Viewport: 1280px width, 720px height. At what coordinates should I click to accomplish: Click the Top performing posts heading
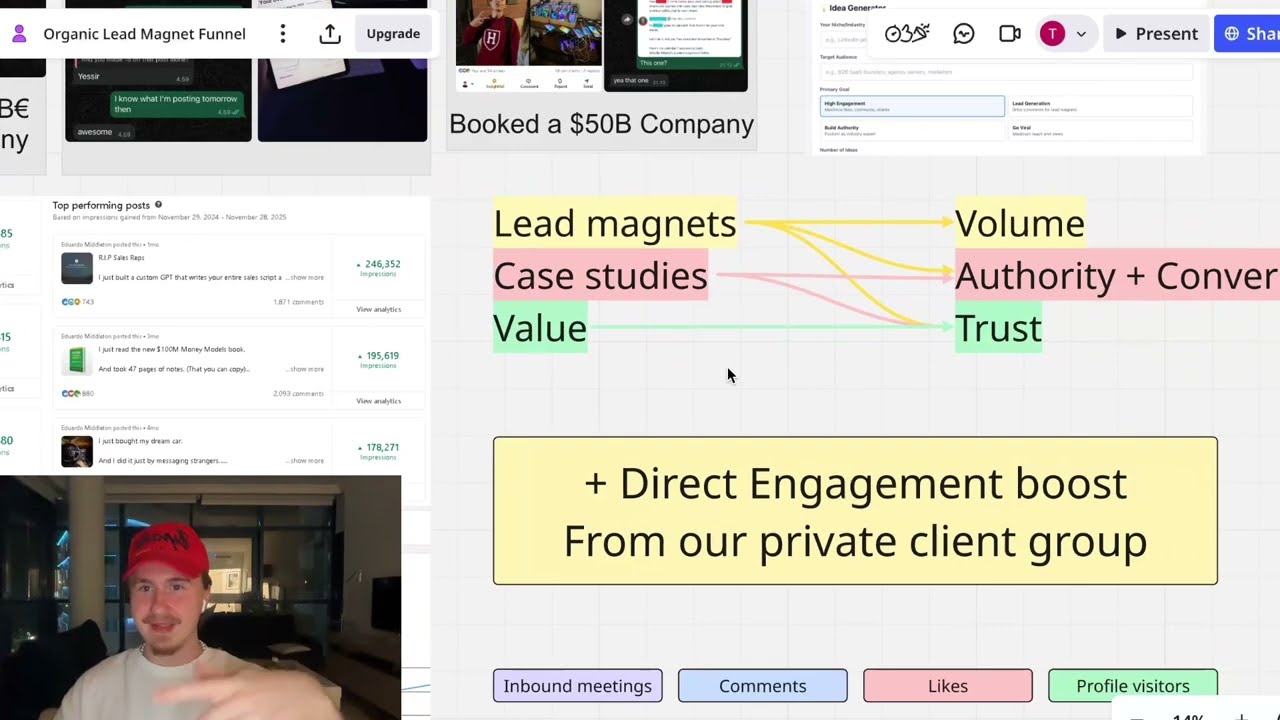[101, 205]
